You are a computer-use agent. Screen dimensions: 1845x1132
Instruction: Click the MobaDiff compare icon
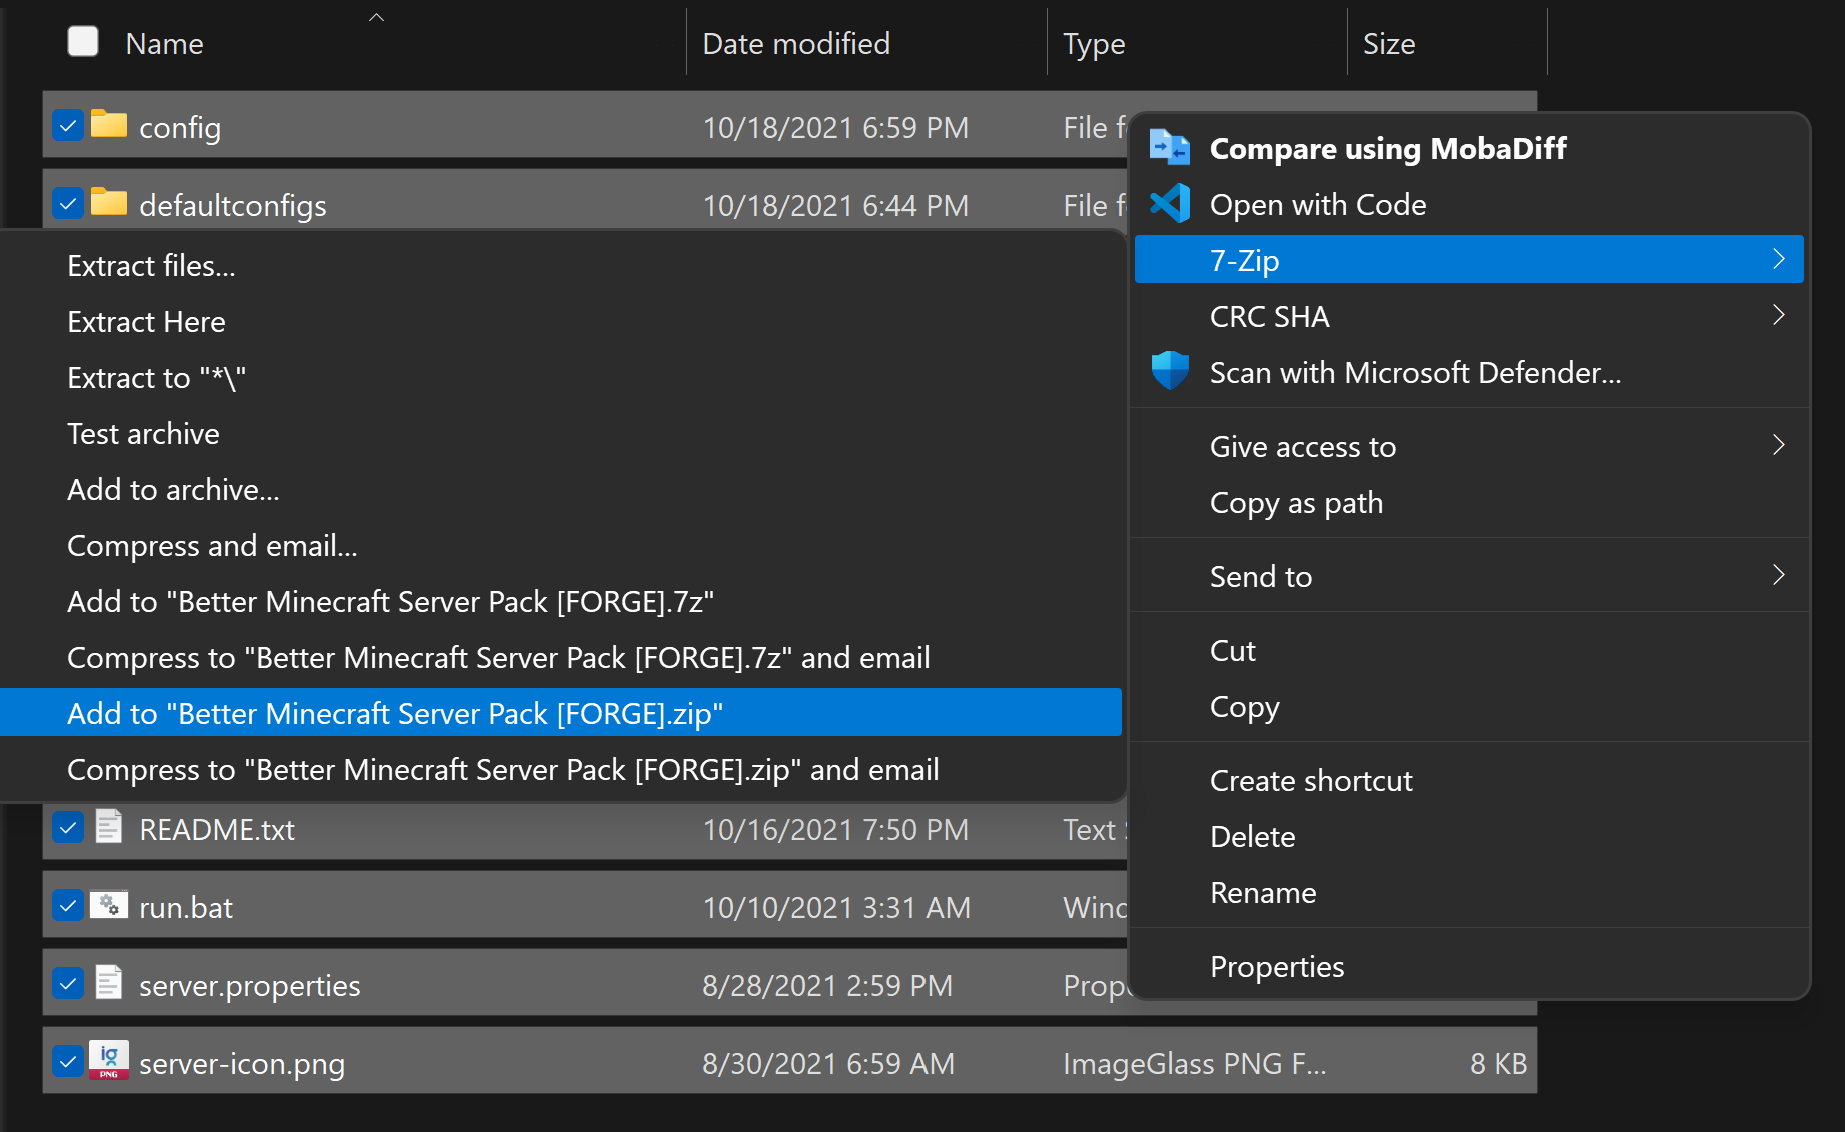[1169, 148]
